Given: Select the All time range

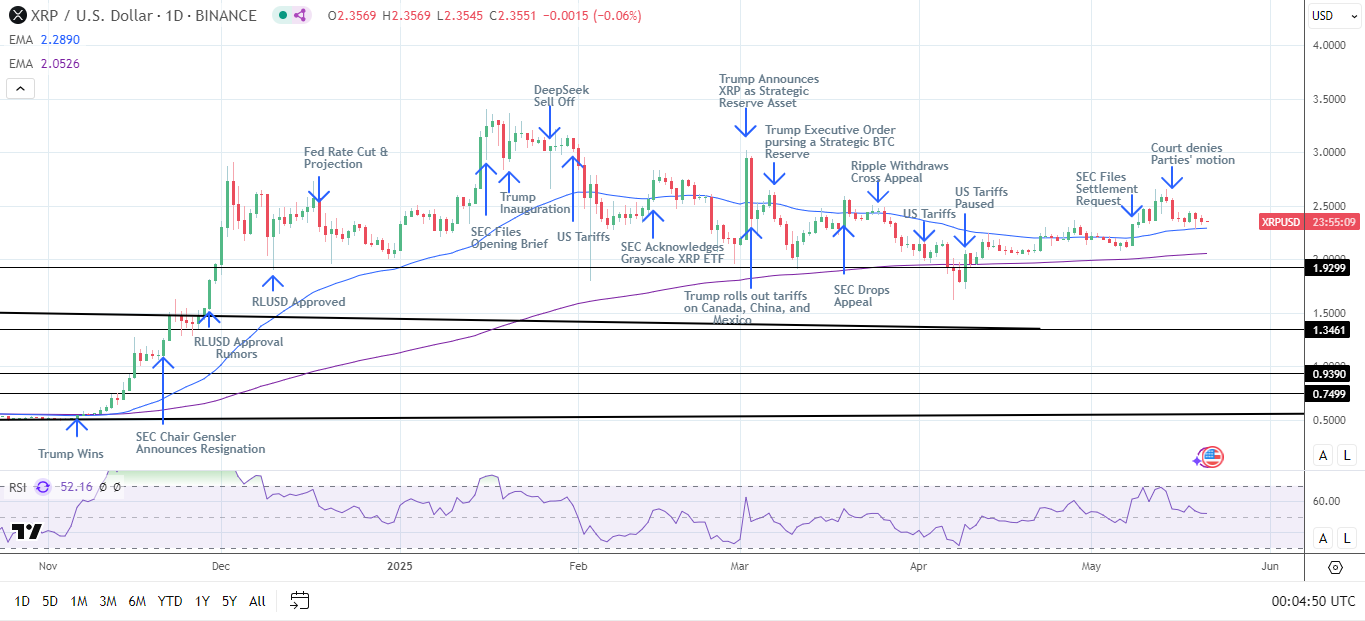Looking at the screenshot, I should [257, 601].
